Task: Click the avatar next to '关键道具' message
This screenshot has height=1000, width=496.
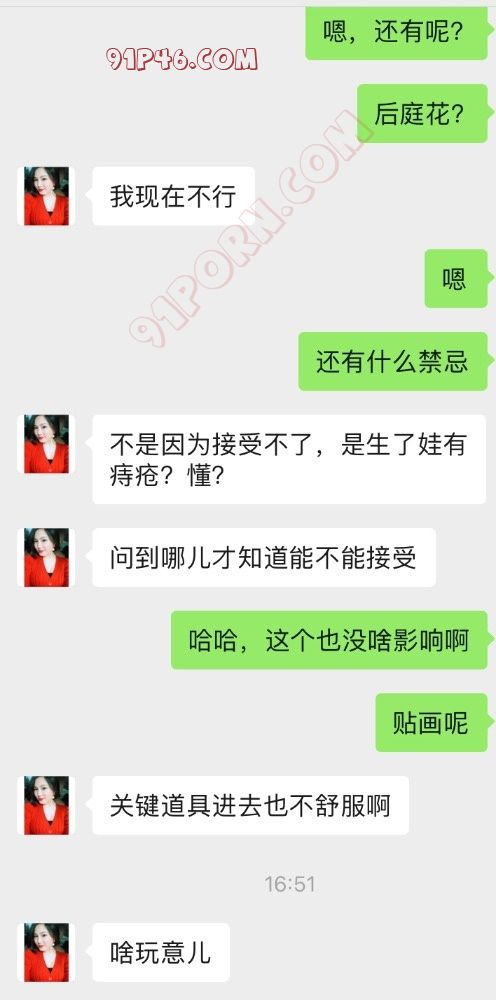Action: [x=46, y=805]
